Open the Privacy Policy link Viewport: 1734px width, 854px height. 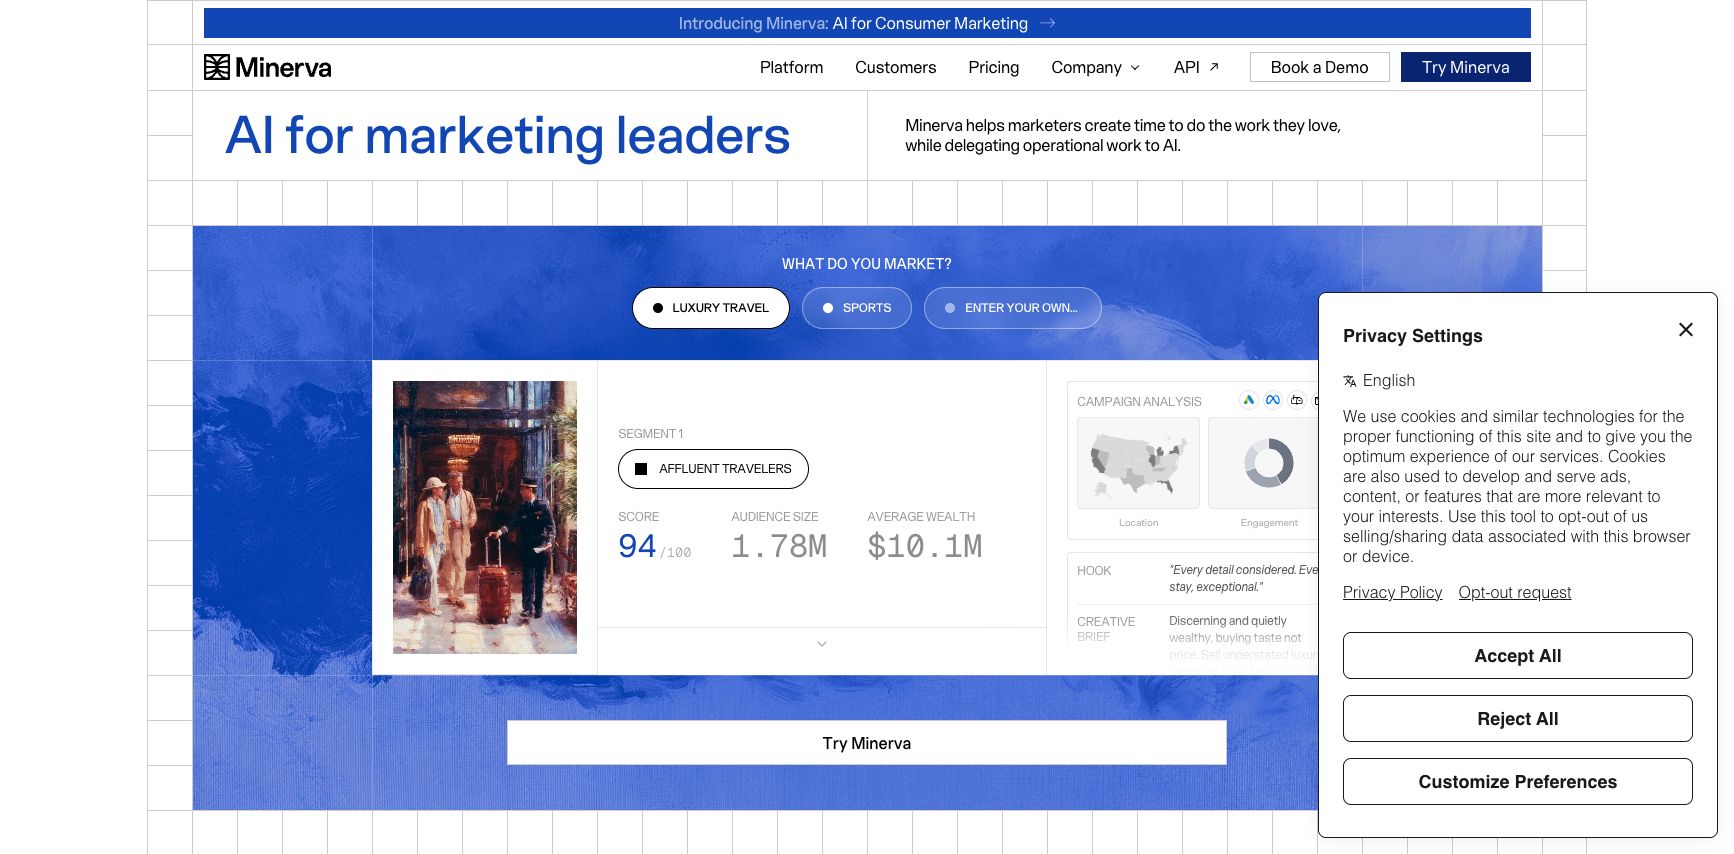pos(1392,593)
